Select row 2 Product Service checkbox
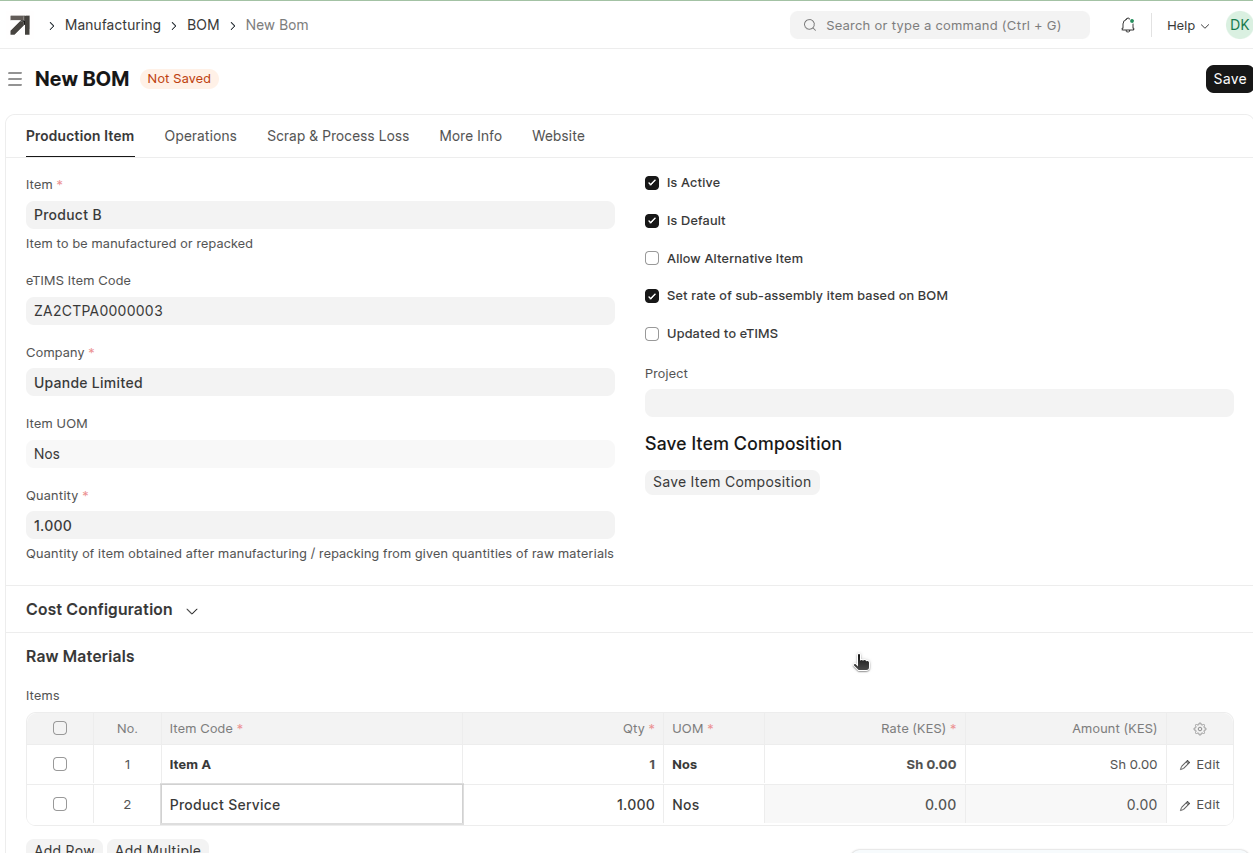This screenshot has width=1253, height=853. [60, 804]
